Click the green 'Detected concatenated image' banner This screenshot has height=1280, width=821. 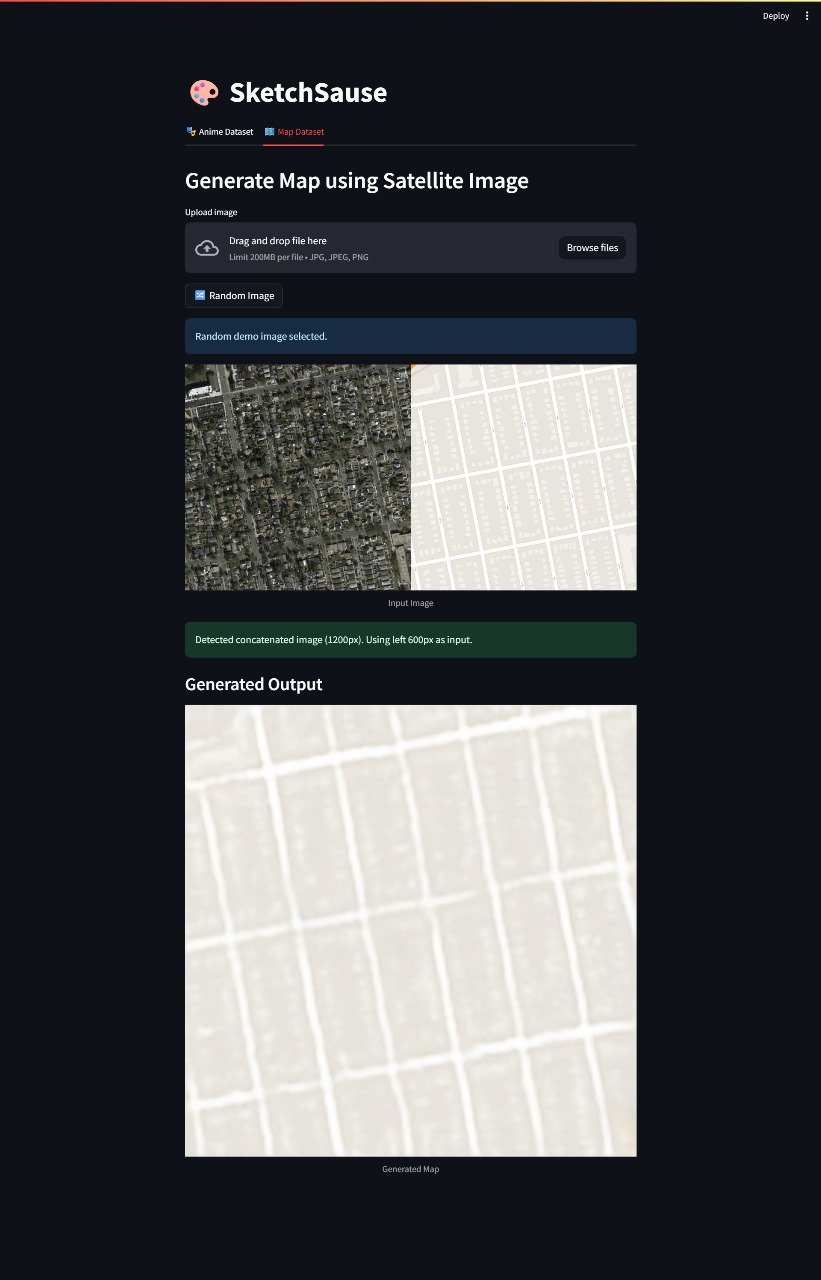pyautogui.click(x=410, y=640)
